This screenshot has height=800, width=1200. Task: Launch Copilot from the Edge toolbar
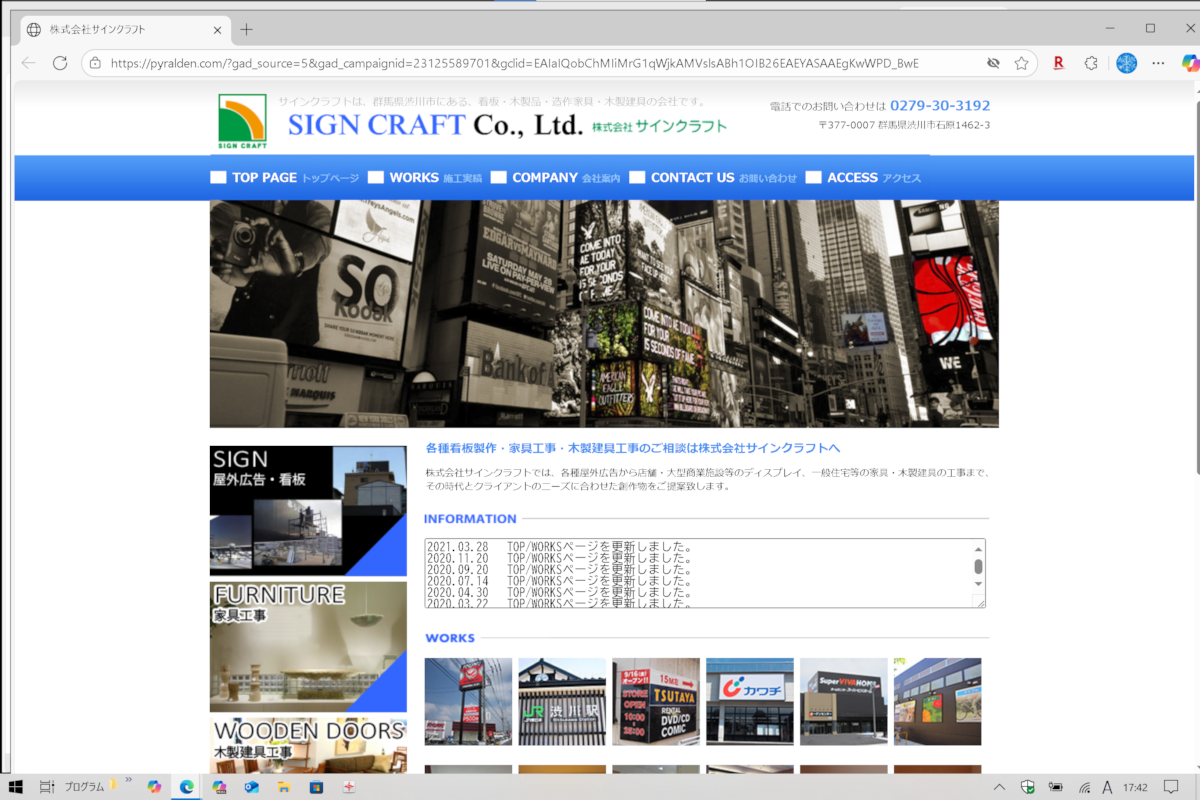coord(1190,63)
